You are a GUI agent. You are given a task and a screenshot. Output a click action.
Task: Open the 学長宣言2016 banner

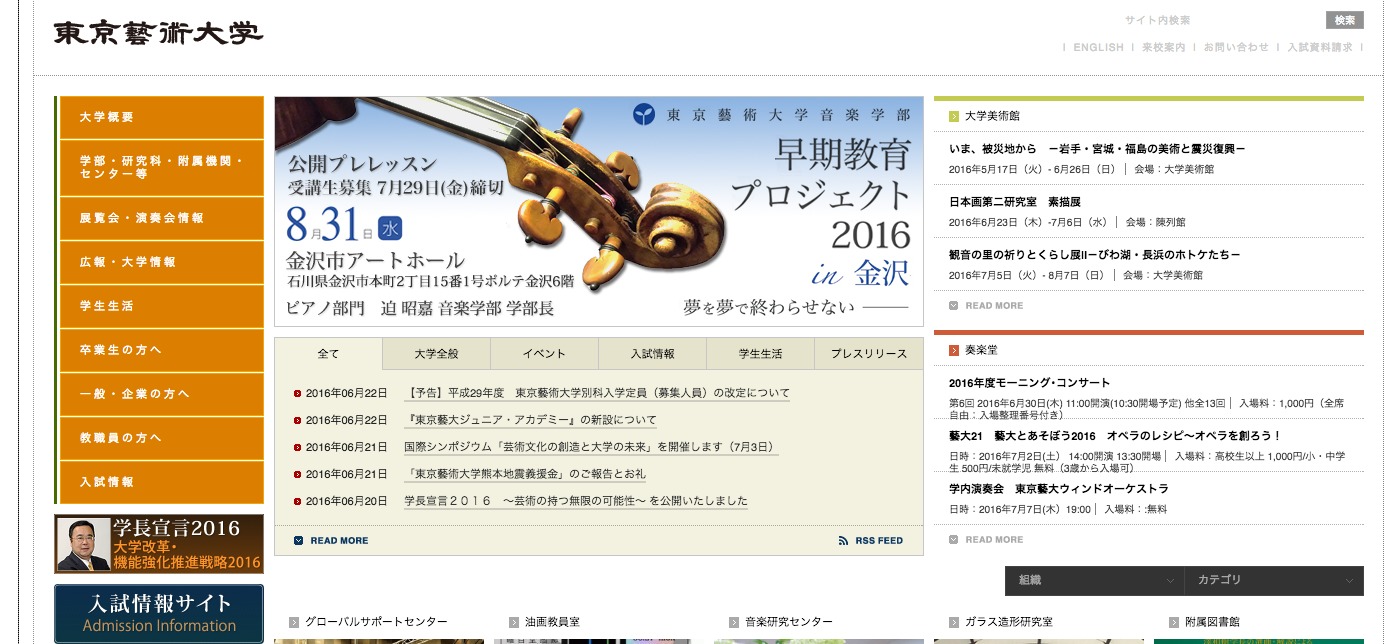(x=159, y=544)
